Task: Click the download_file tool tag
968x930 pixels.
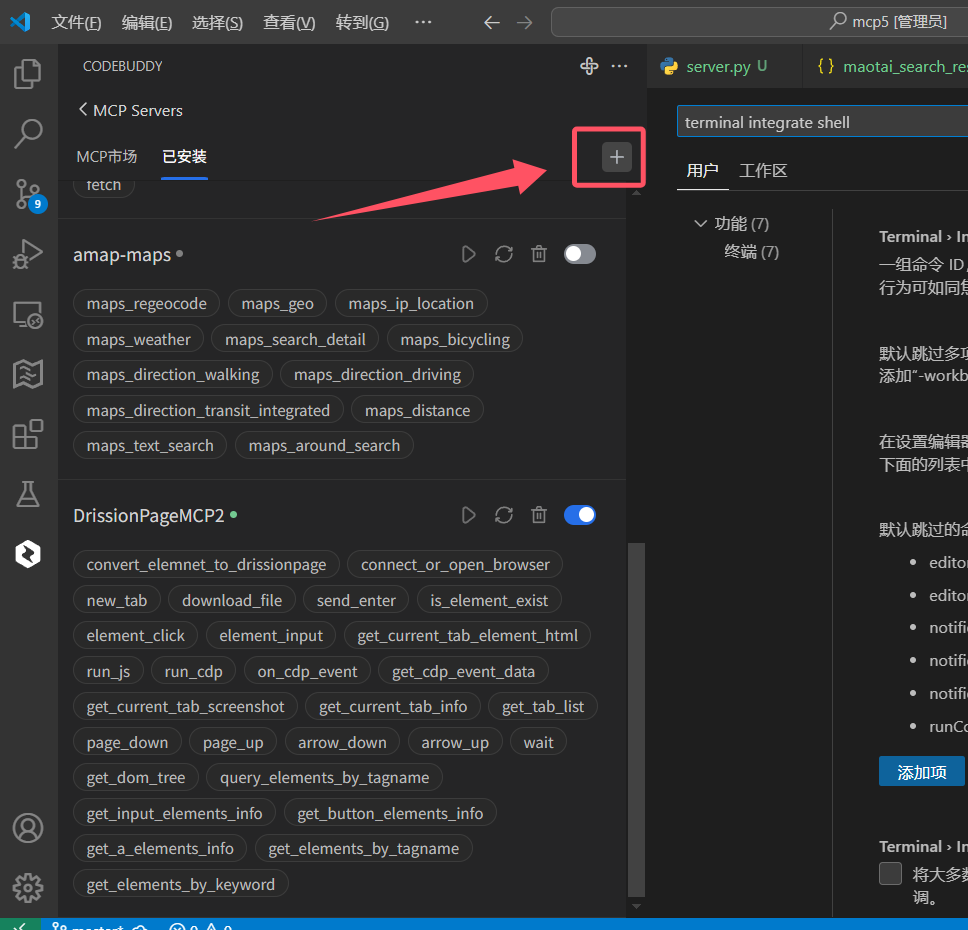Action: (232, 600)
